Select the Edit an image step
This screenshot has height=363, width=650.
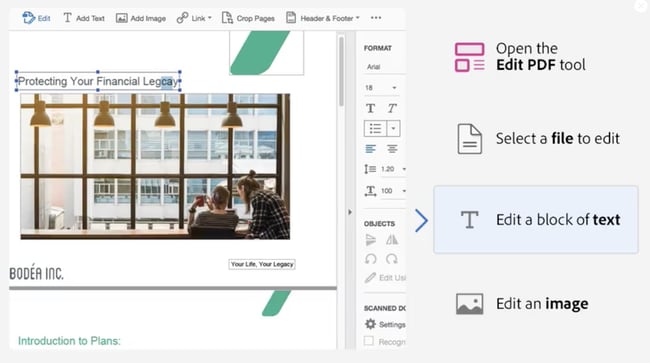tap(536, 304)
